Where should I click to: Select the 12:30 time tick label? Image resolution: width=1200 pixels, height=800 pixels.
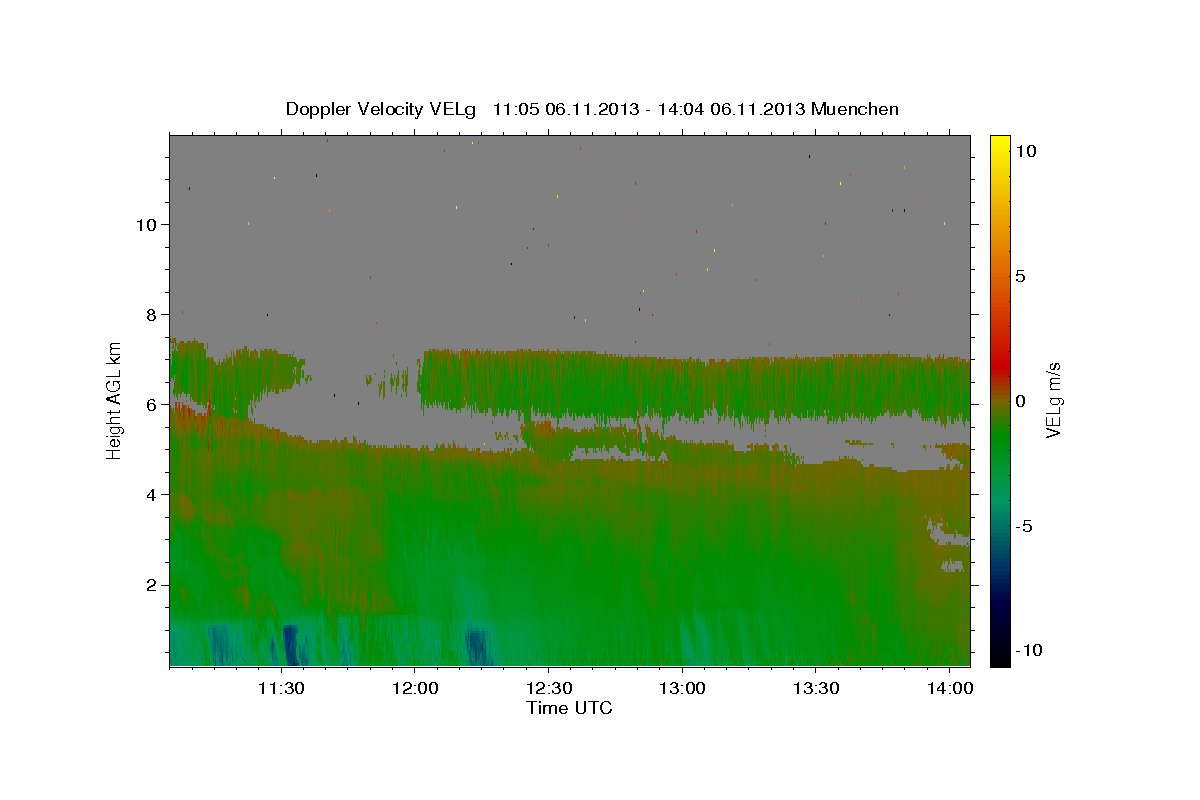click(548, 688)
